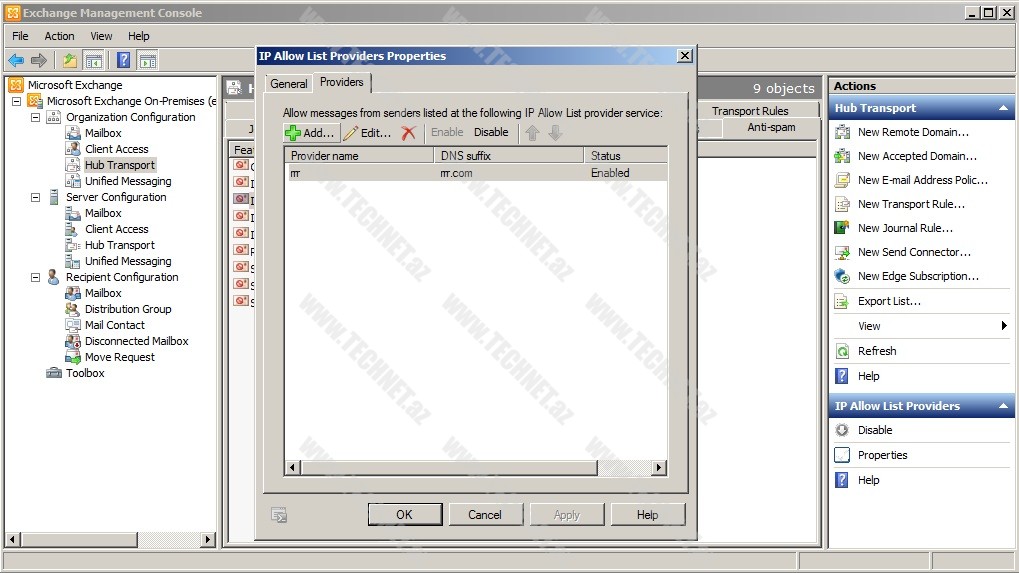Click the red Remove X icon

(x=408, y=133)
